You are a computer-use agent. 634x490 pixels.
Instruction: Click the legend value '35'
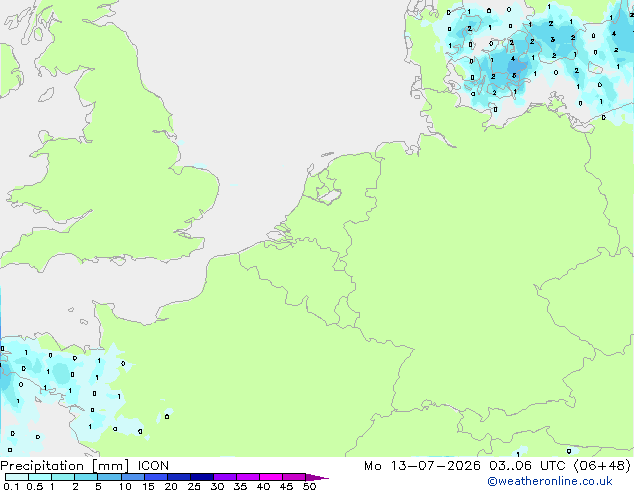tap(240, 486)
